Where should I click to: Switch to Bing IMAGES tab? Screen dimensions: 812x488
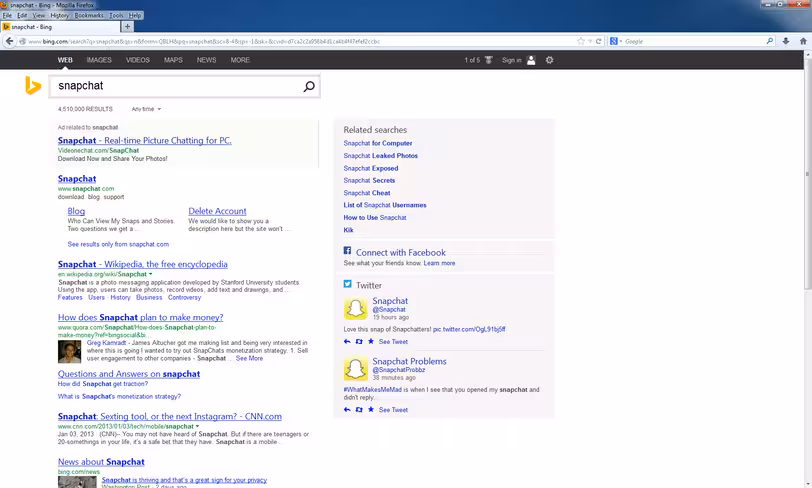coord(99,60)
